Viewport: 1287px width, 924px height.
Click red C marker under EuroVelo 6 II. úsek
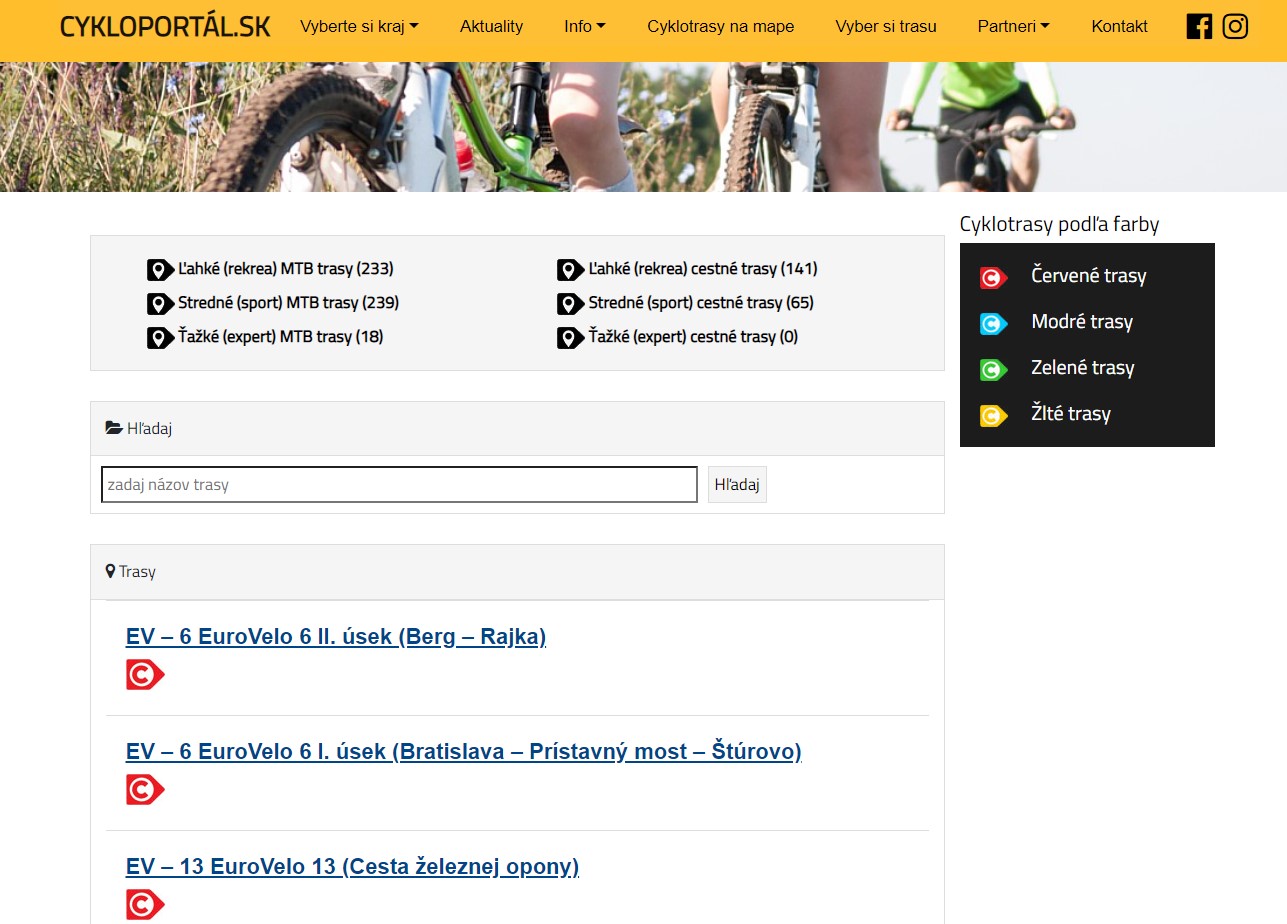click(x=145, y=675)
